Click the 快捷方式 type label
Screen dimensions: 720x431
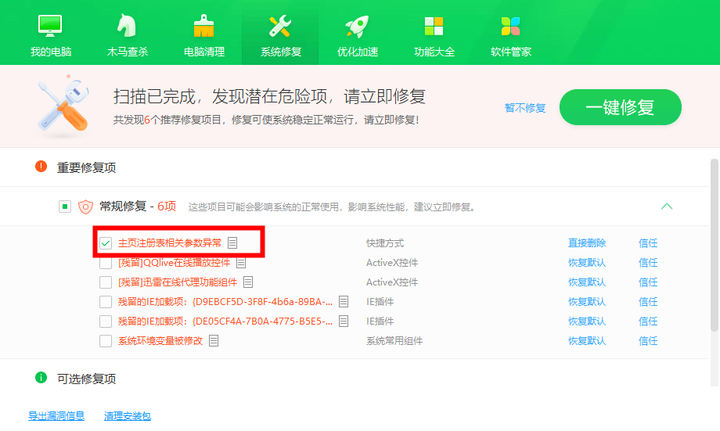(x=385, y=243)
